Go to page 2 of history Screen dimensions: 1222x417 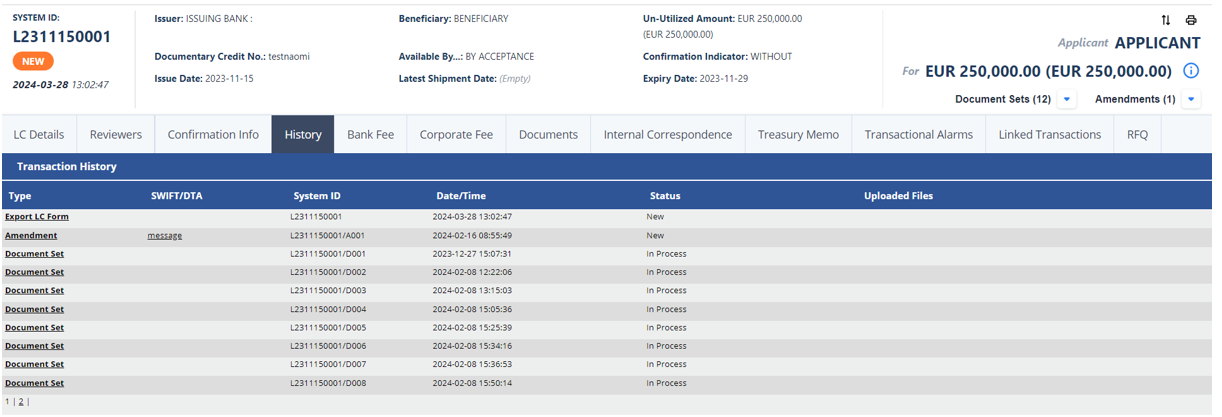tap(20, 402)
